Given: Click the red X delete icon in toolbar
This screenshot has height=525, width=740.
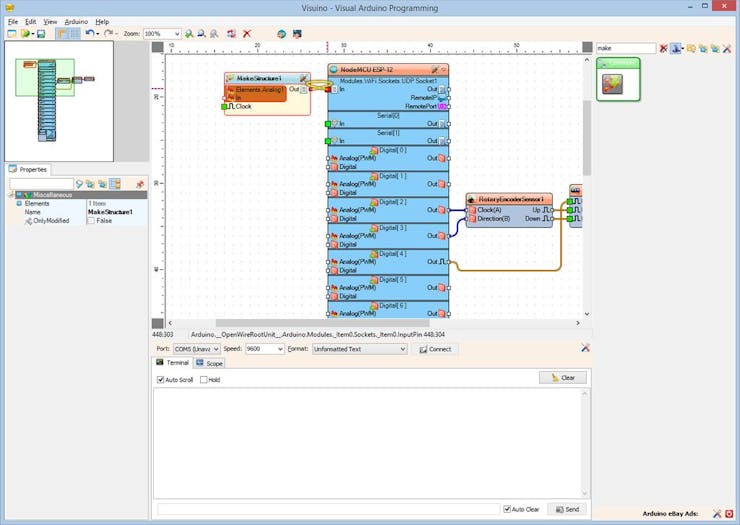Looking at the screenshot, I should (x=247, y=34).
